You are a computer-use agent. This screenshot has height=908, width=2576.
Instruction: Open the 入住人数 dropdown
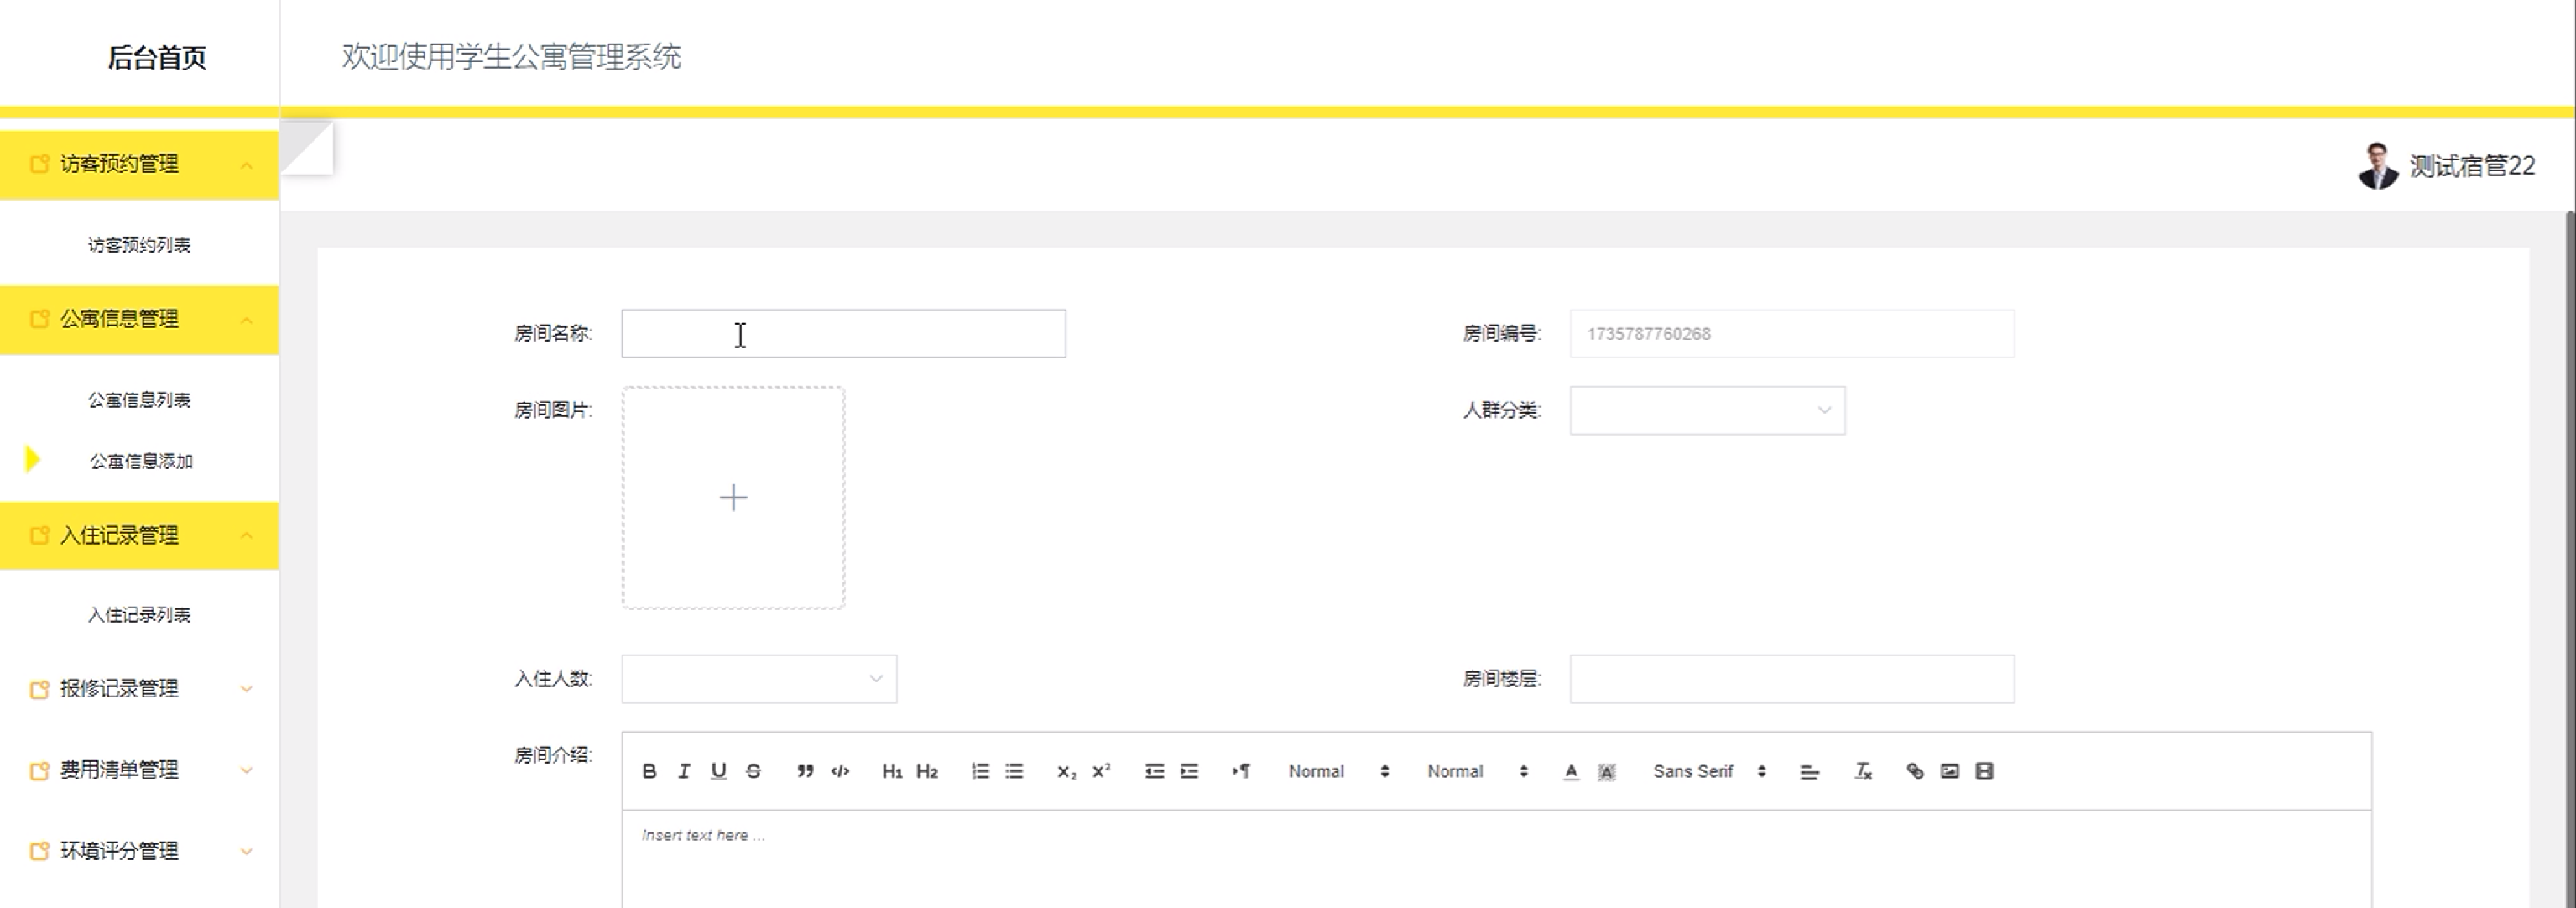[758, 679]
